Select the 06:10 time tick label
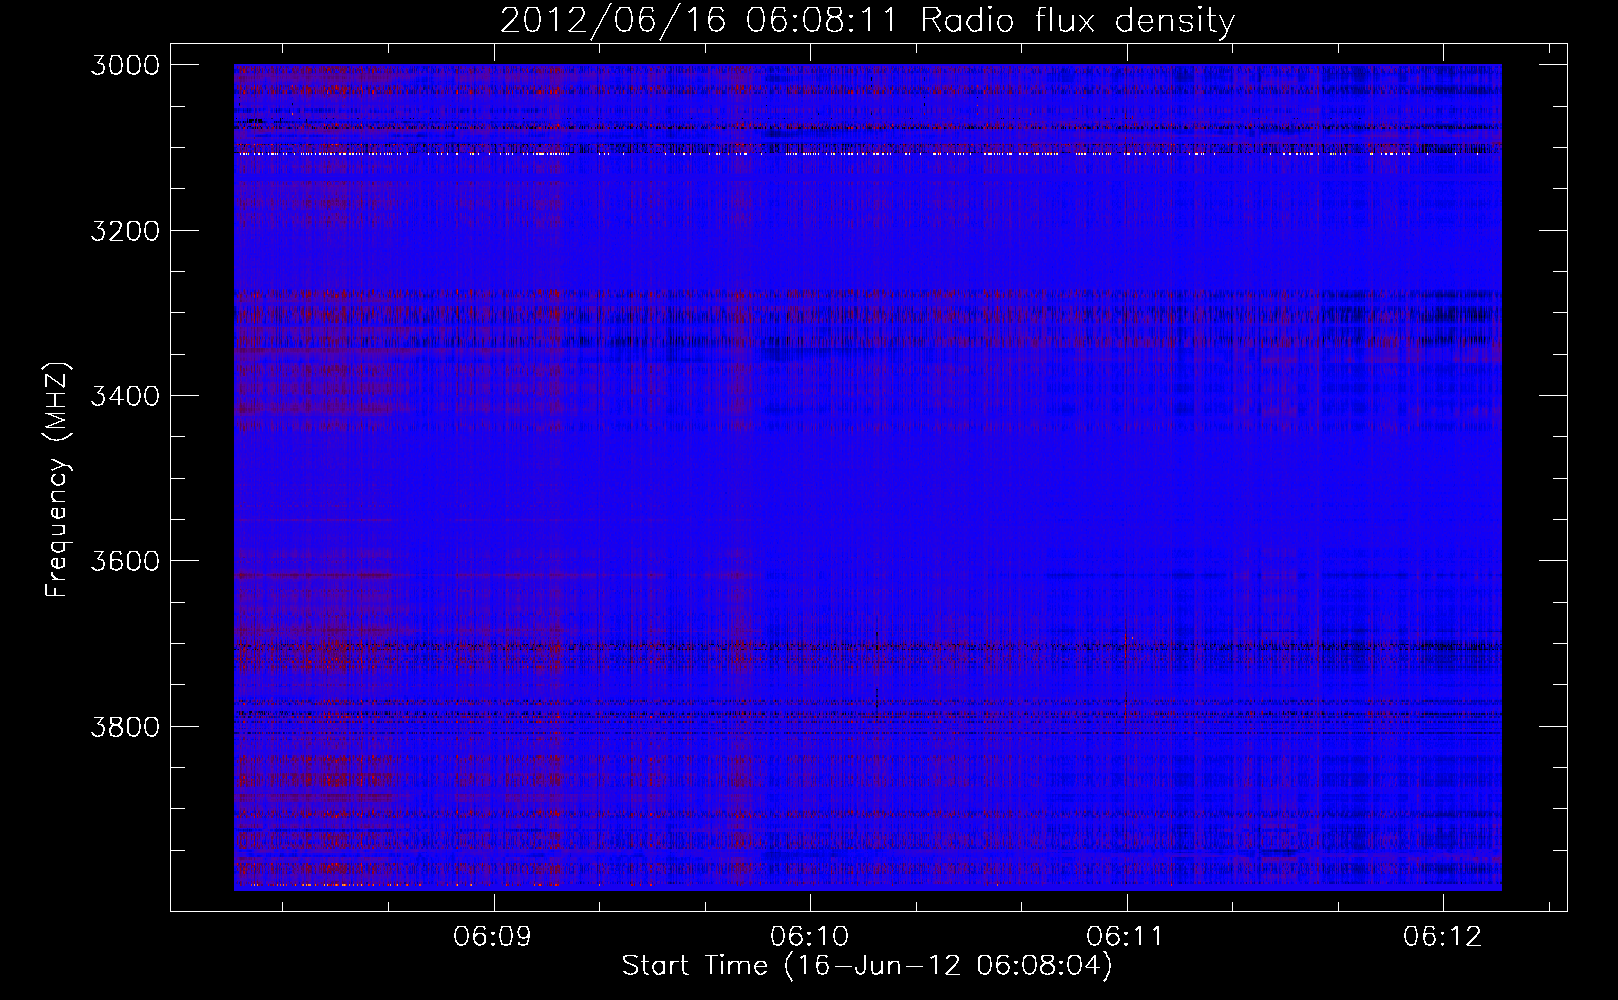 tap(809, 937)
